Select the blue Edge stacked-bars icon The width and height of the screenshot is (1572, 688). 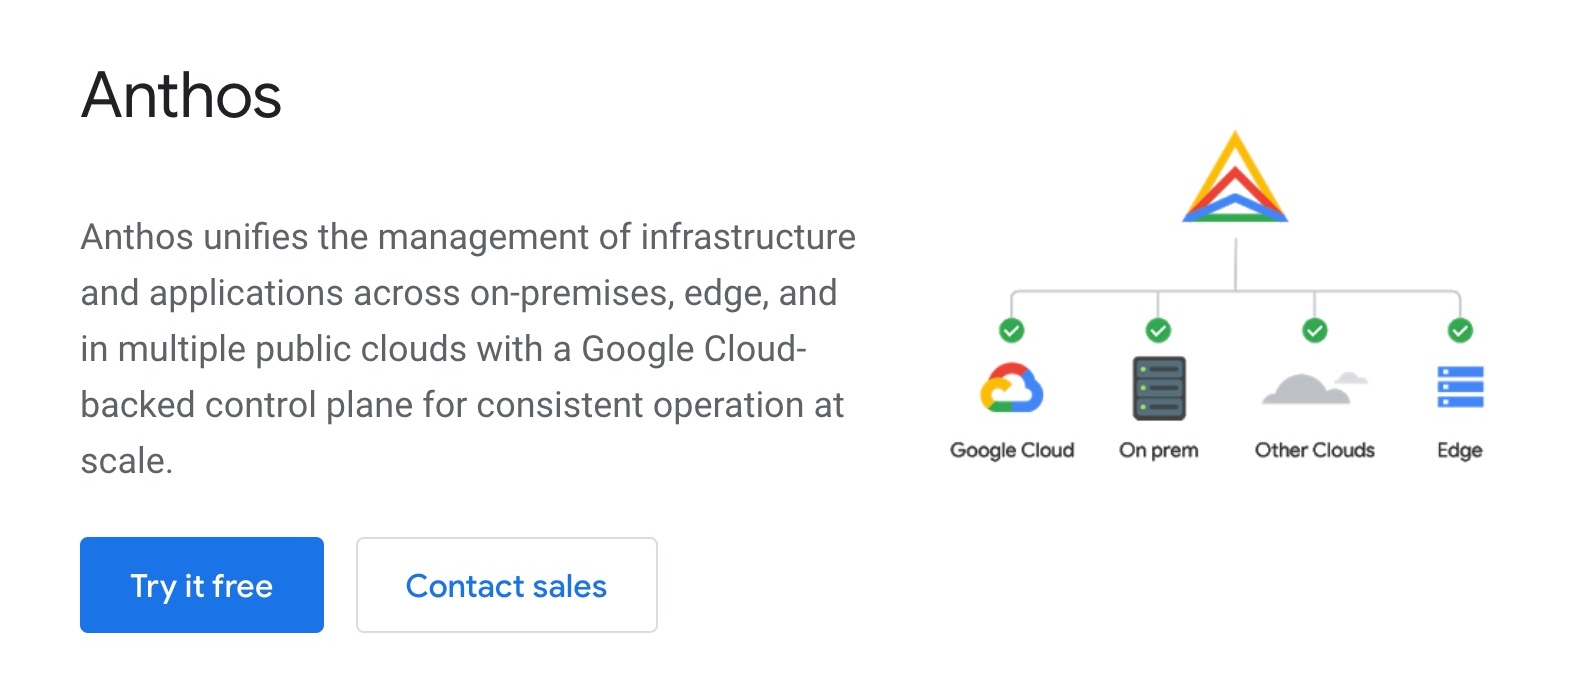pyautogui.click(x=1460, y=388)
